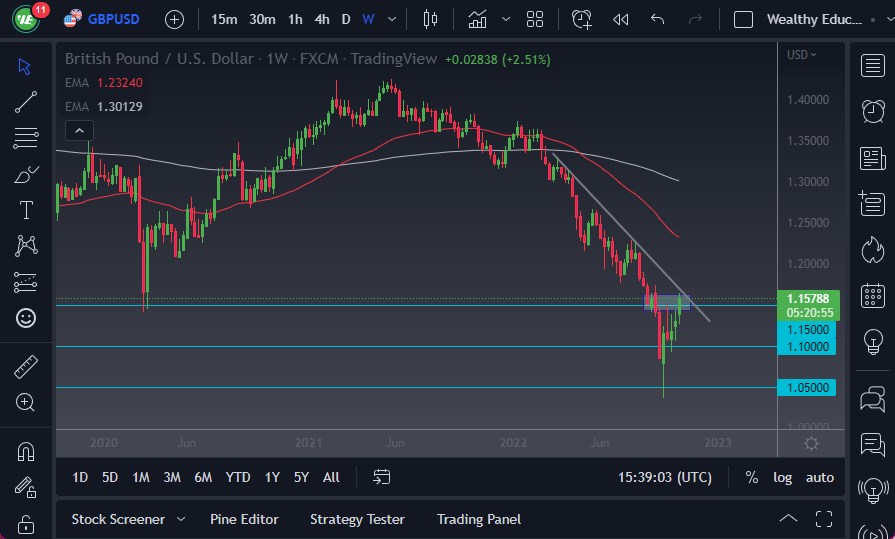This screenshot has height=539, width=895.
Task: Select the Measure ruler tool
Action: pyautogui.click(x=26, y=367)
